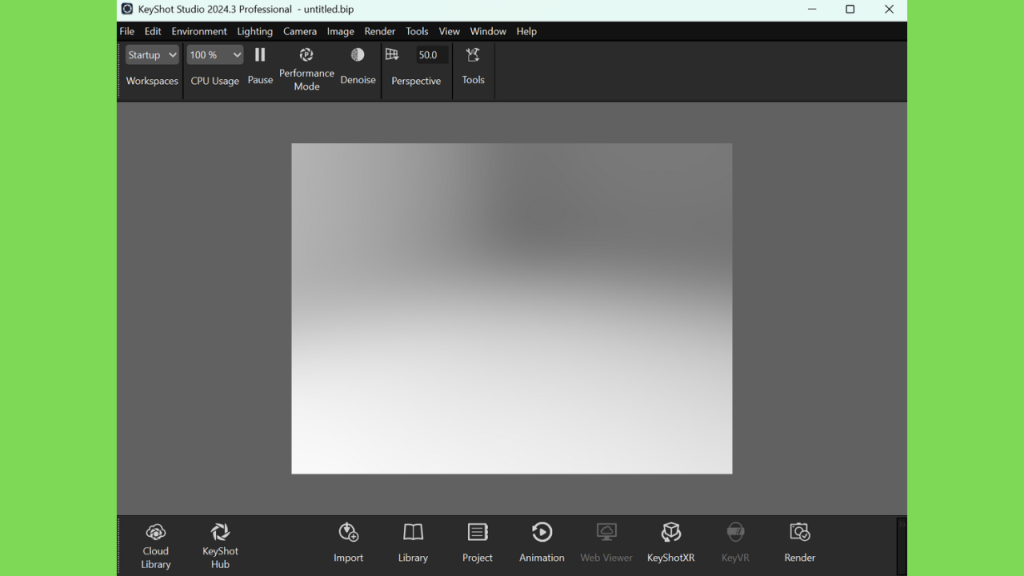Viewport: 1024px width, 576px height.
Task: Click the real-time render viewport
Action: coord(511,308)
